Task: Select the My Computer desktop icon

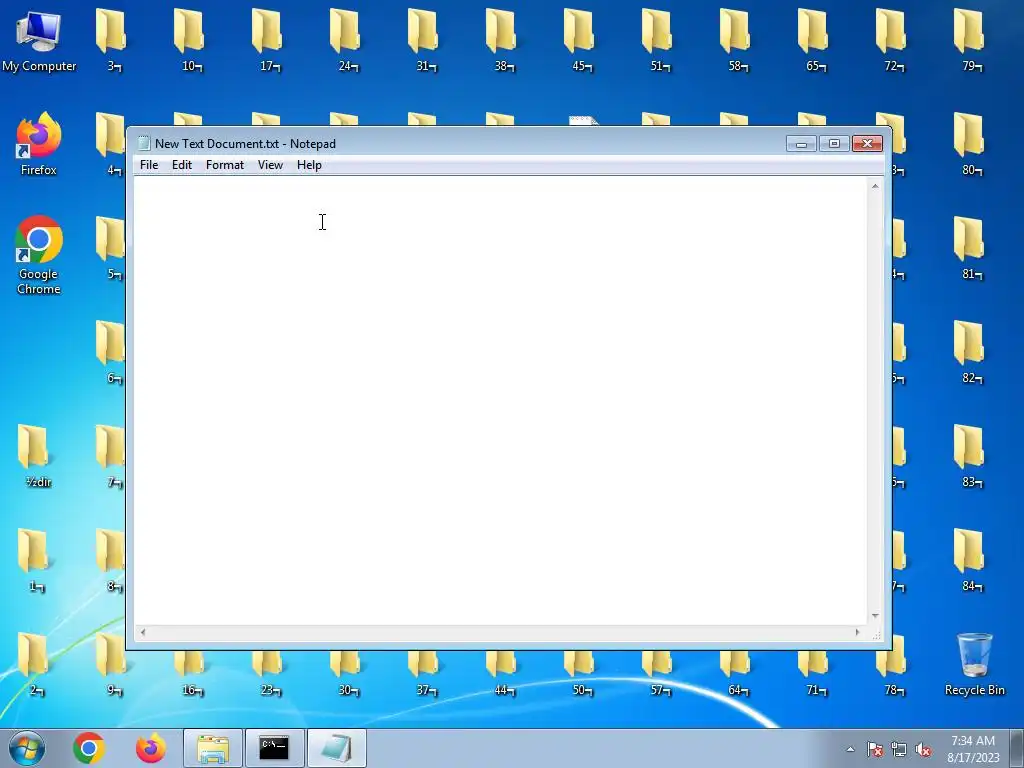Action: 39,41
